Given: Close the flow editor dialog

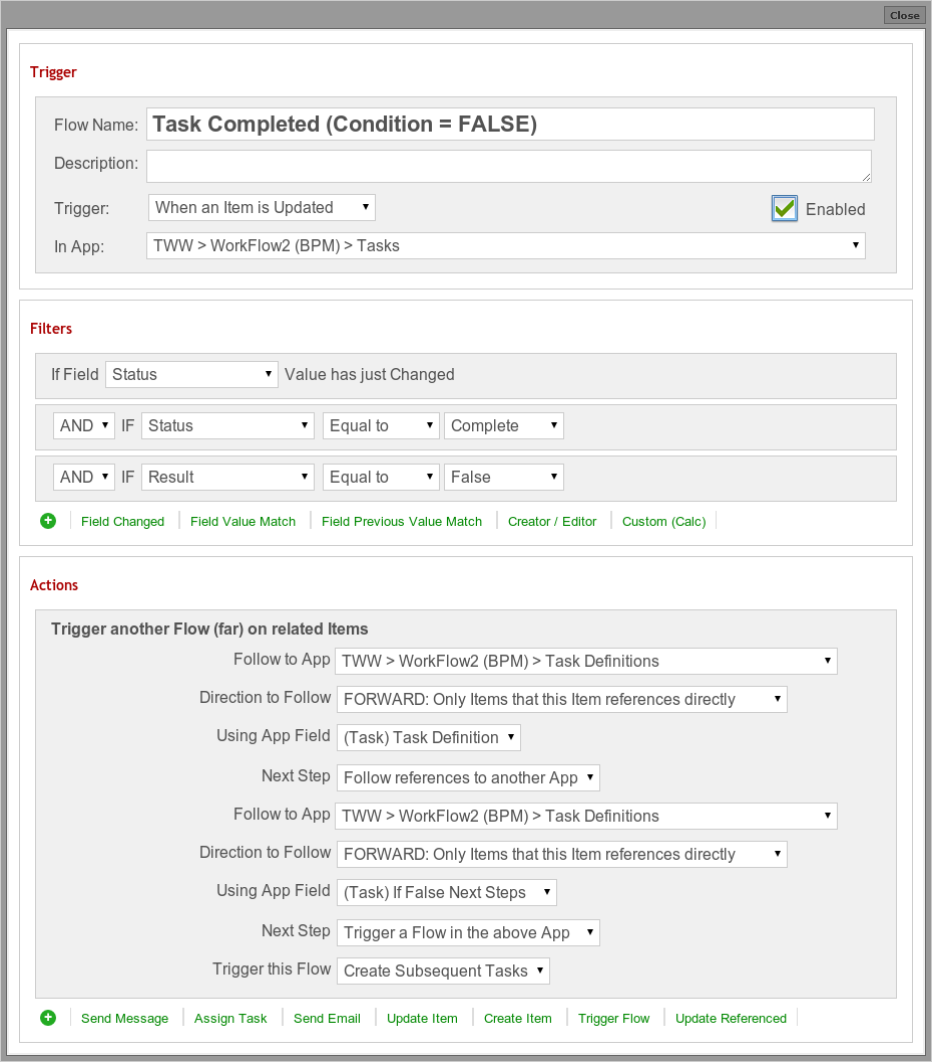Looking at the screenshot, I should [904, 15].
